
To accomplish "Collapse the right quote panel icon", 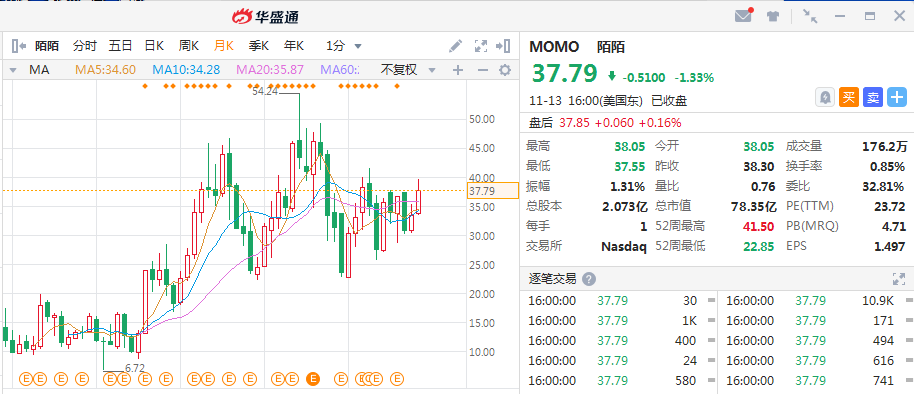I will click(x=504, y=46).
